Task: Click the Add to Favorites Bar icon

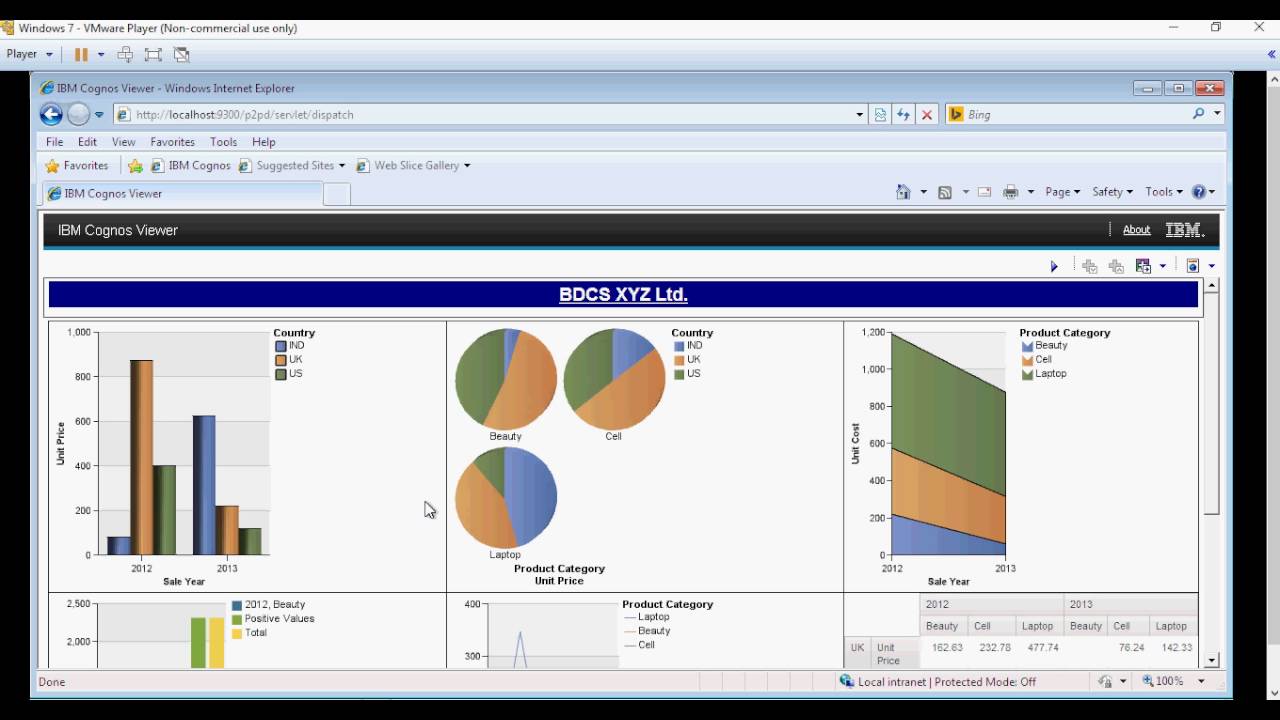Action: [x=135, y=165]
